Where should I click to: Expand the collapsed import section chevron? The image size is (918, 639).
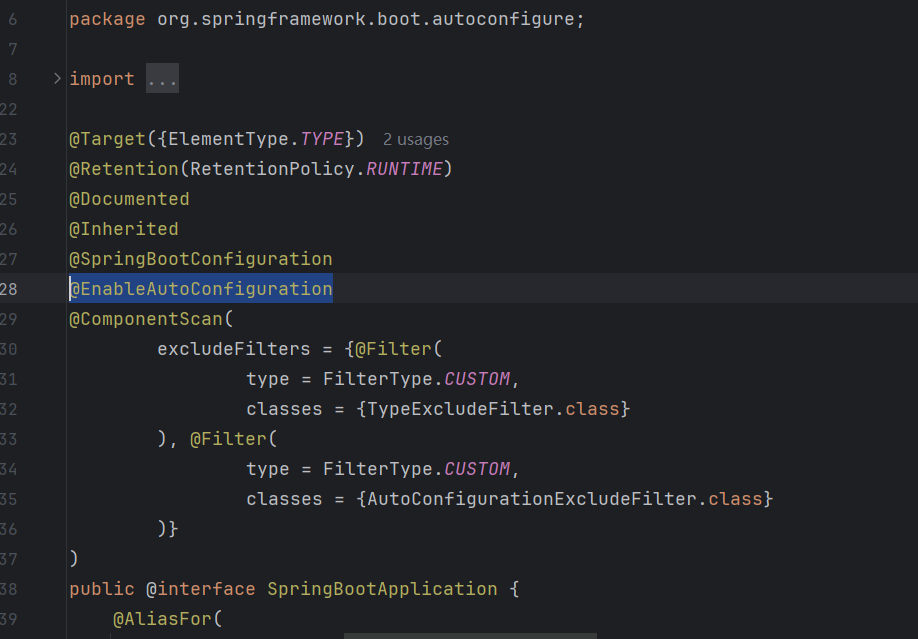(x=57, y=78)
